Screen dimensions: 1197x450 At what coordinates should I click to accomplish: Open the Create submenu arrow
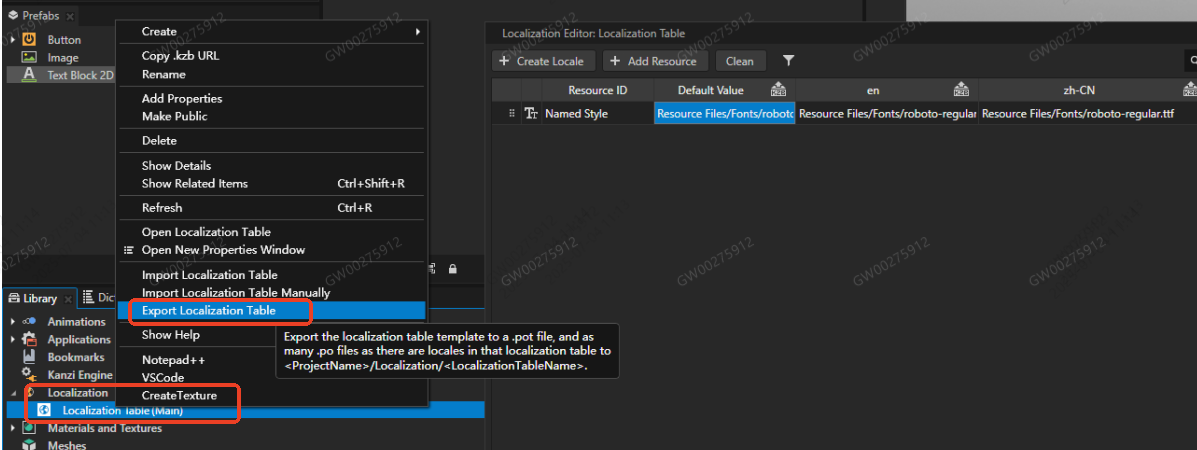coord(418,31)
